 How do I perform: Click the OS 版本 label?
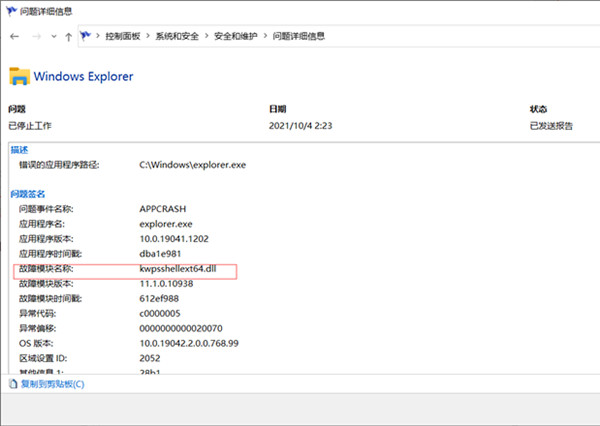point(36,343)
